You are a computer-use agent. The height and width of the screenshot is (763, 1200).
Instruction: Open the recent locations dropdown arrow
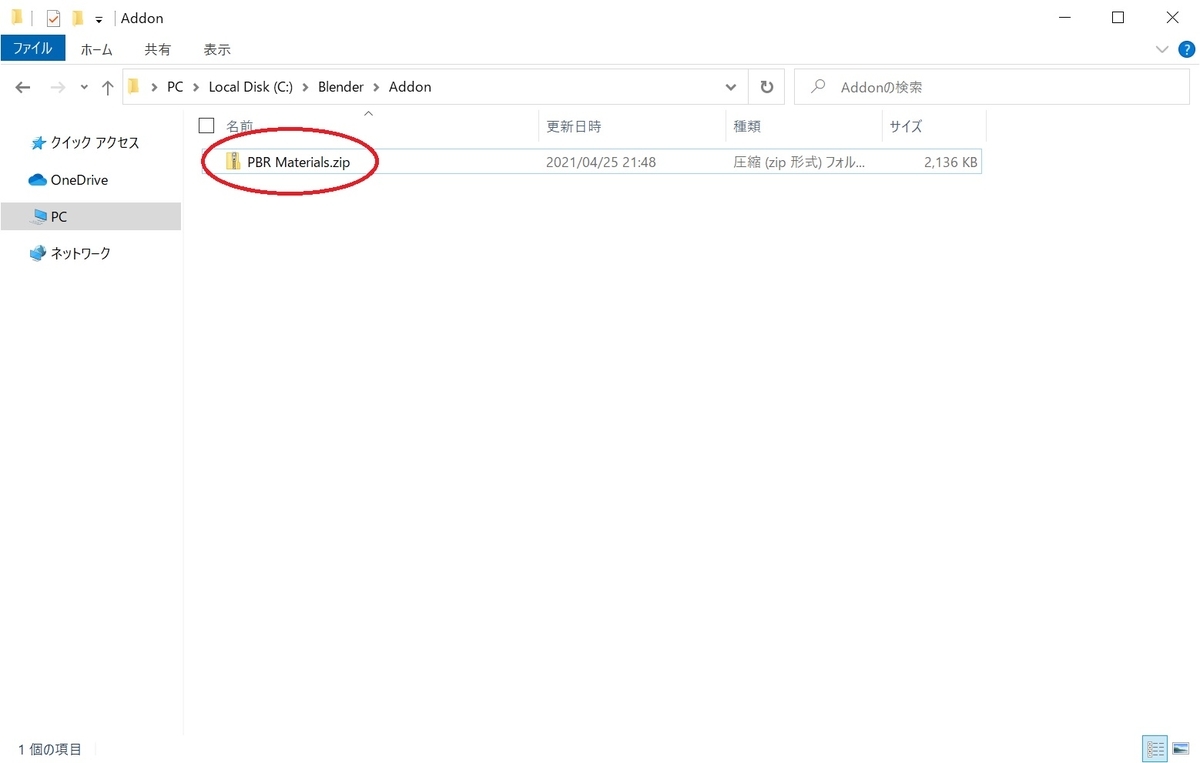84,87
